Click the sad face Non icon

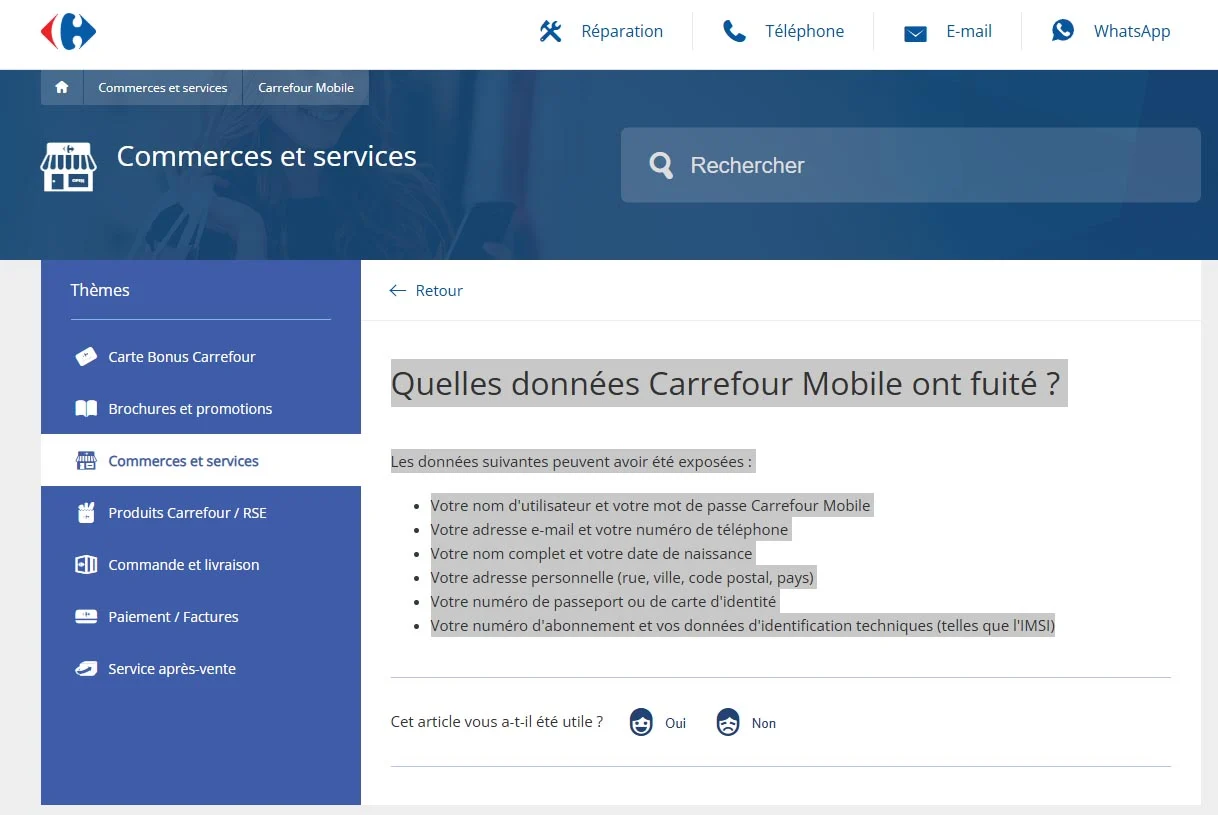(728, 722)
